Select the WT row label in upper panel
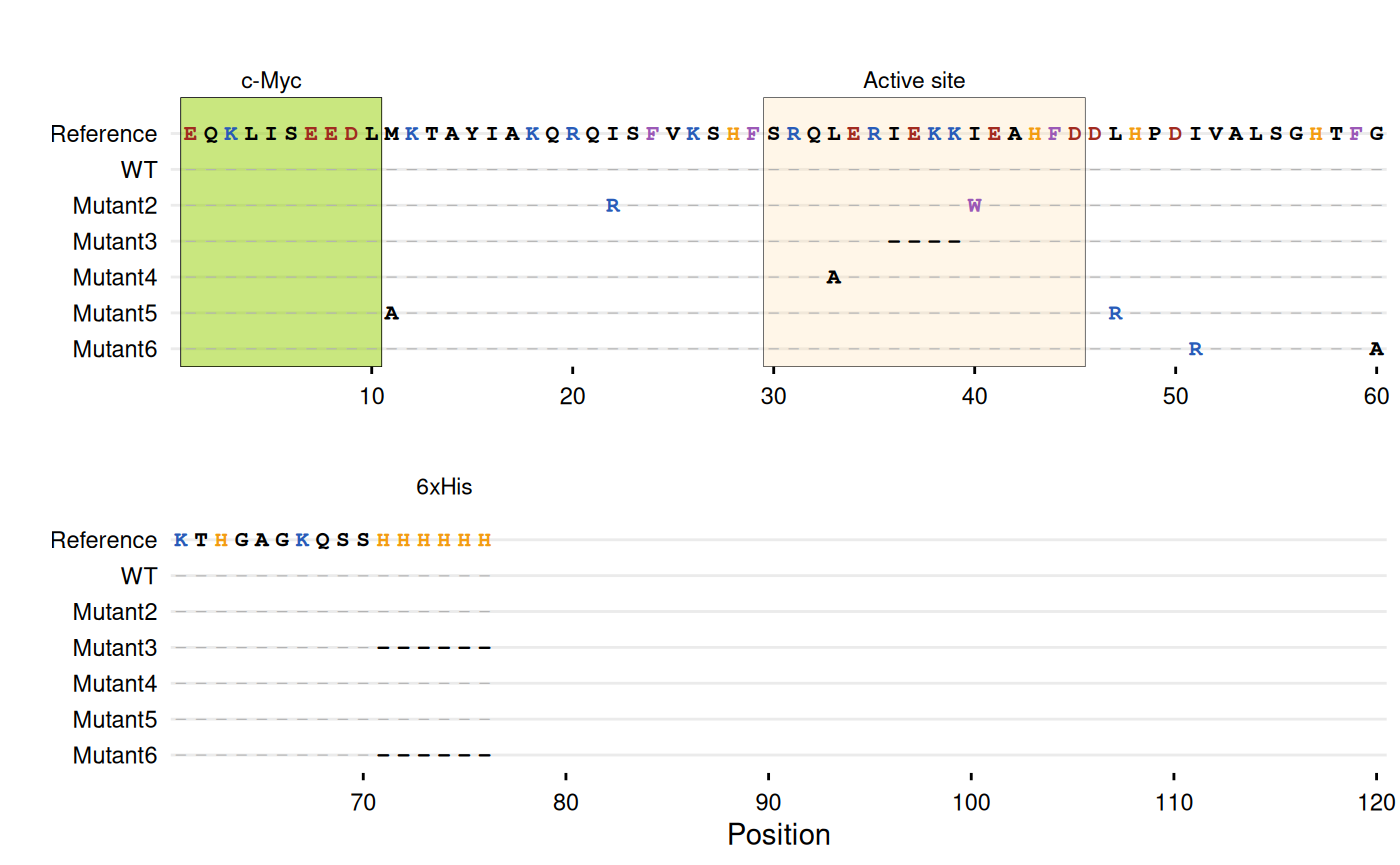The width and height of the screenshot is (1400, 865). pos(138,170)
